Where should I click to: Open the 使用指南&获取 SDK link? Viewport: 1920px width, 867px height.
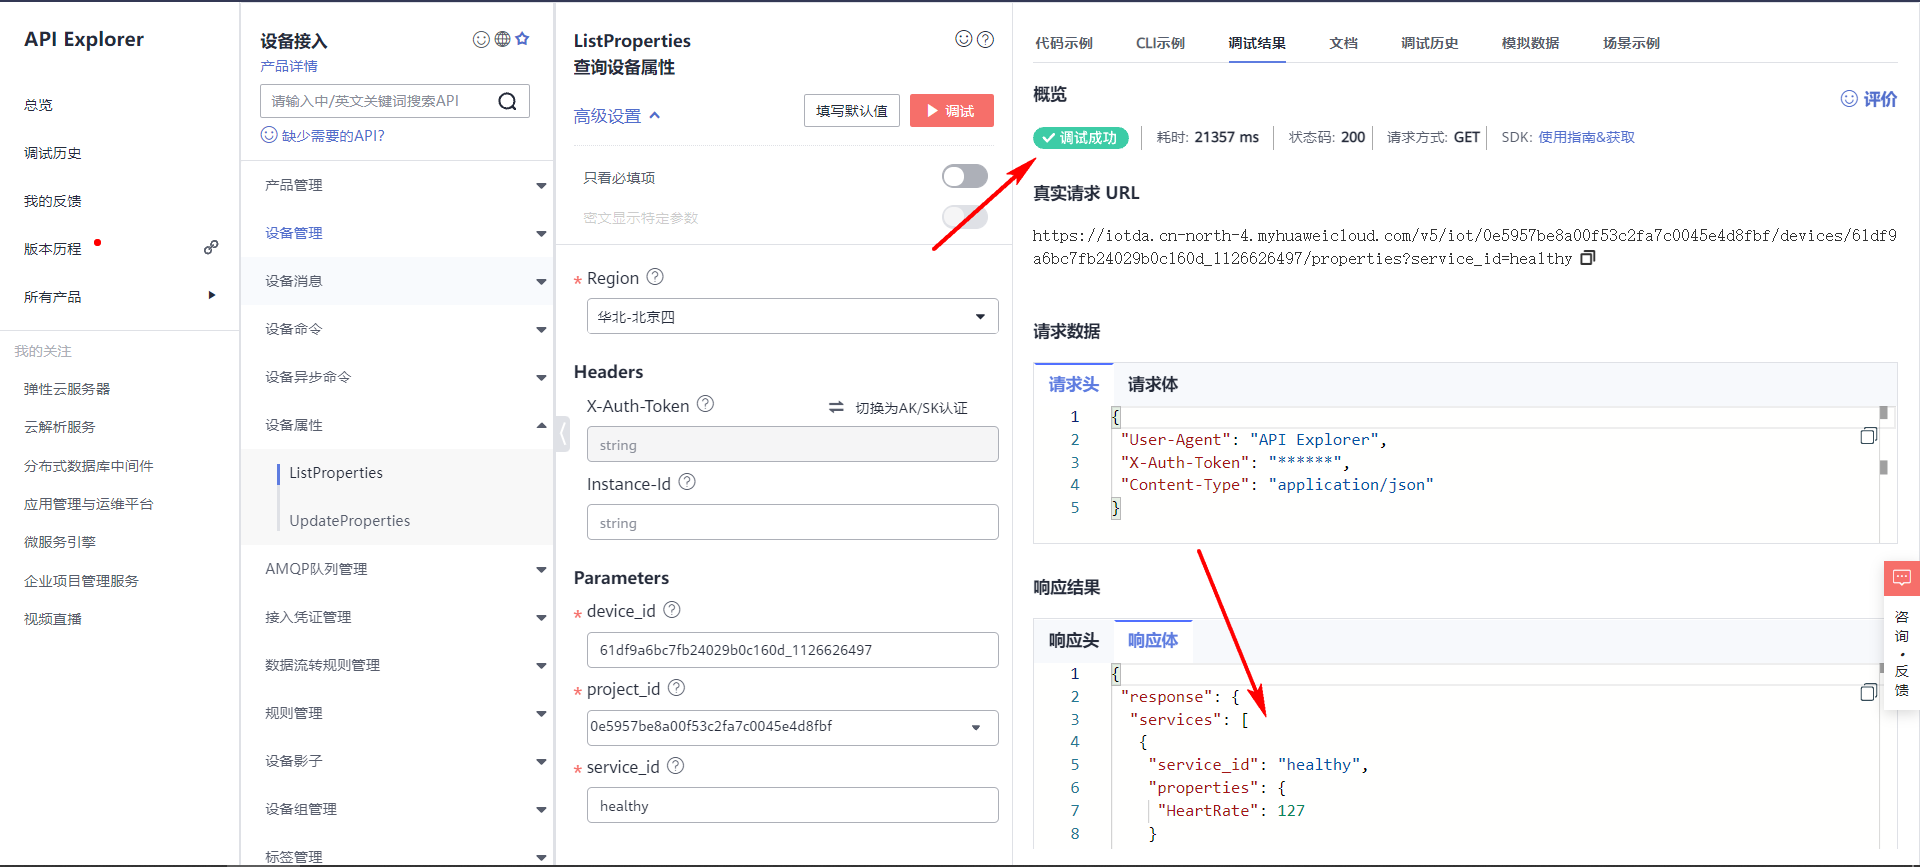point(1586,137)
